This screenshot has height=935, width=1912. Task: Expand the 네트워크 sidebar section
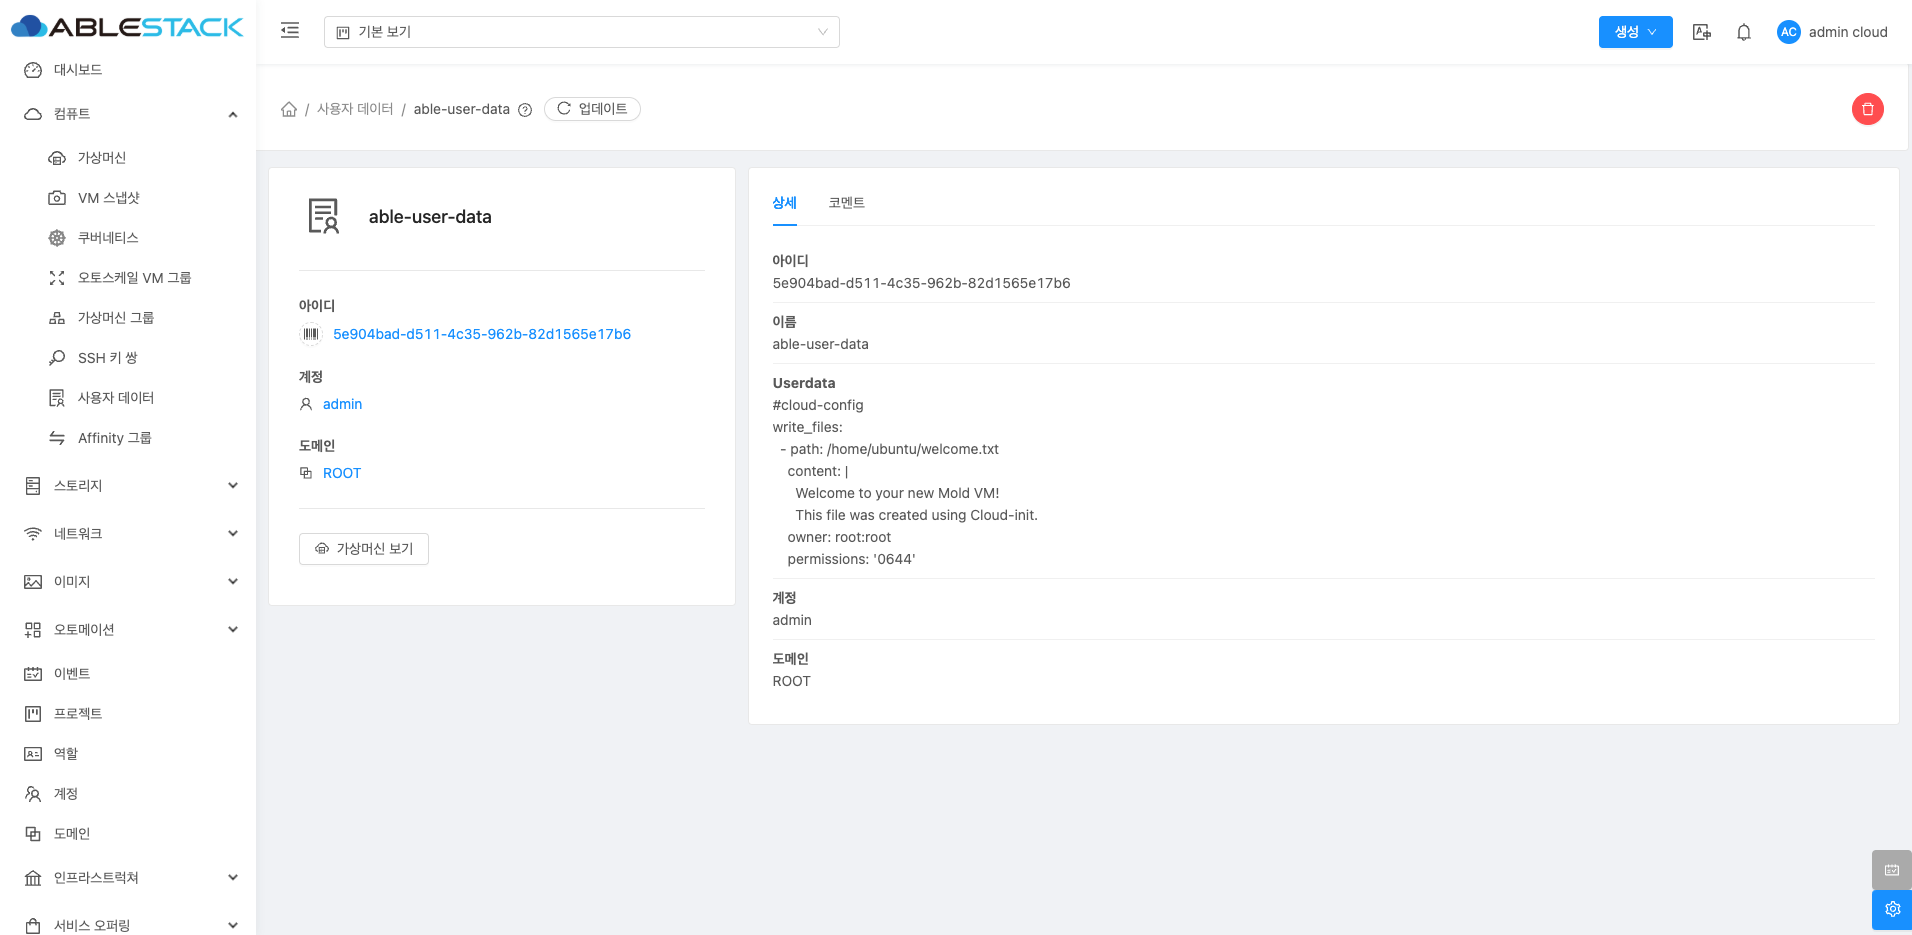pyautogui.click(x=130, y=534)
